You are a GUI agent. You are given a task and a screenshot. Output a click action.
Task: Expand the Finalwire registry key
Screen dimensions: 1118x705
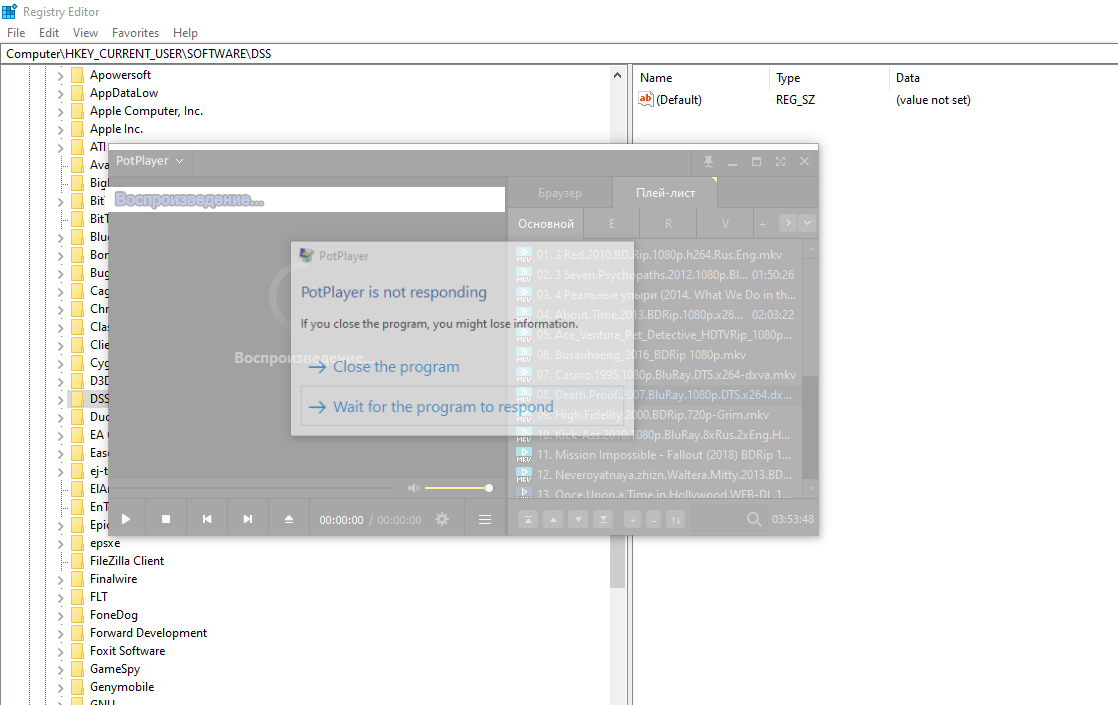click(x=61, y=580)
